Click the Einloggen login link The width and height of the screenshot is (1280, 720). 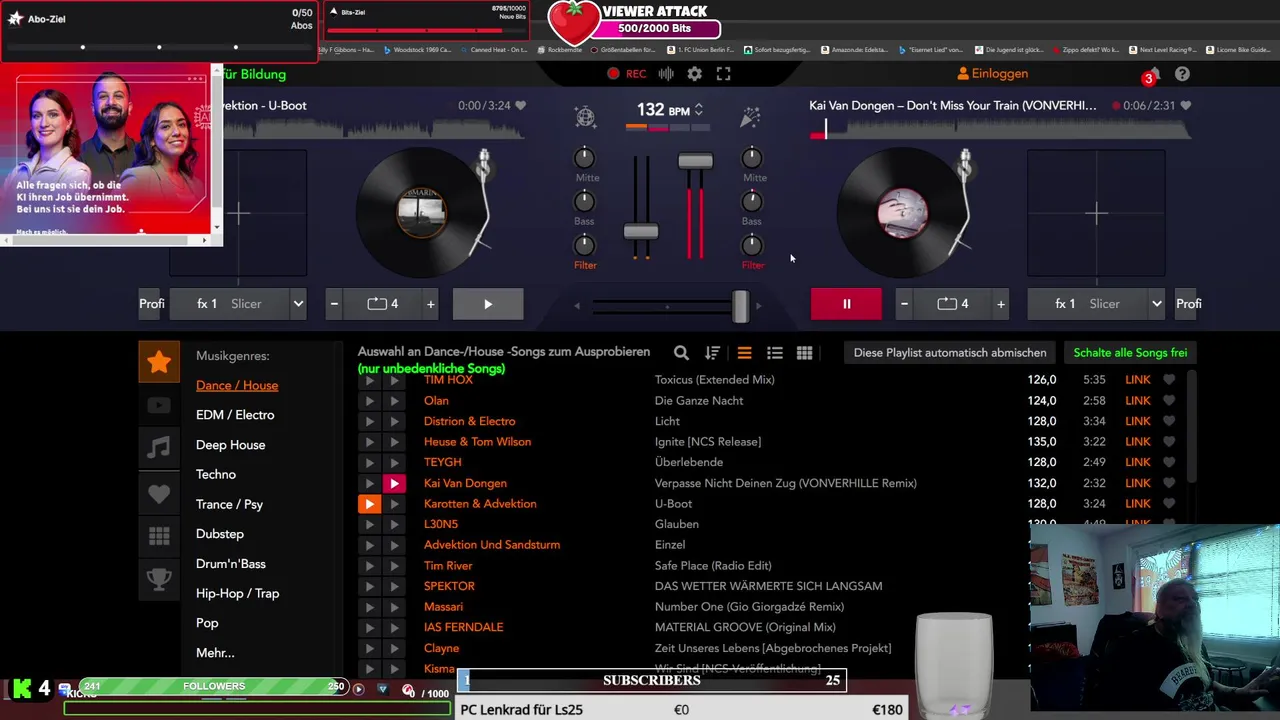pos(992,74)
